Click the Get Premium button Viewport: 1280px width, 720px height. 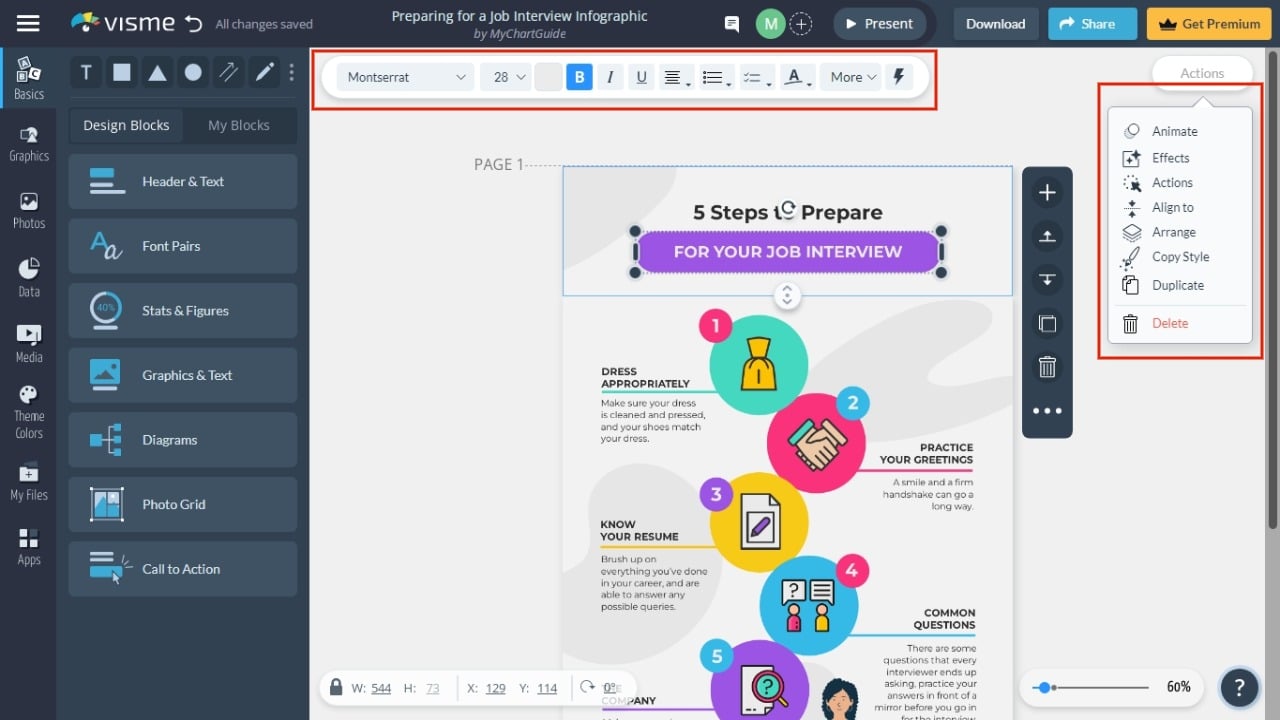(x=1207, y=24)
